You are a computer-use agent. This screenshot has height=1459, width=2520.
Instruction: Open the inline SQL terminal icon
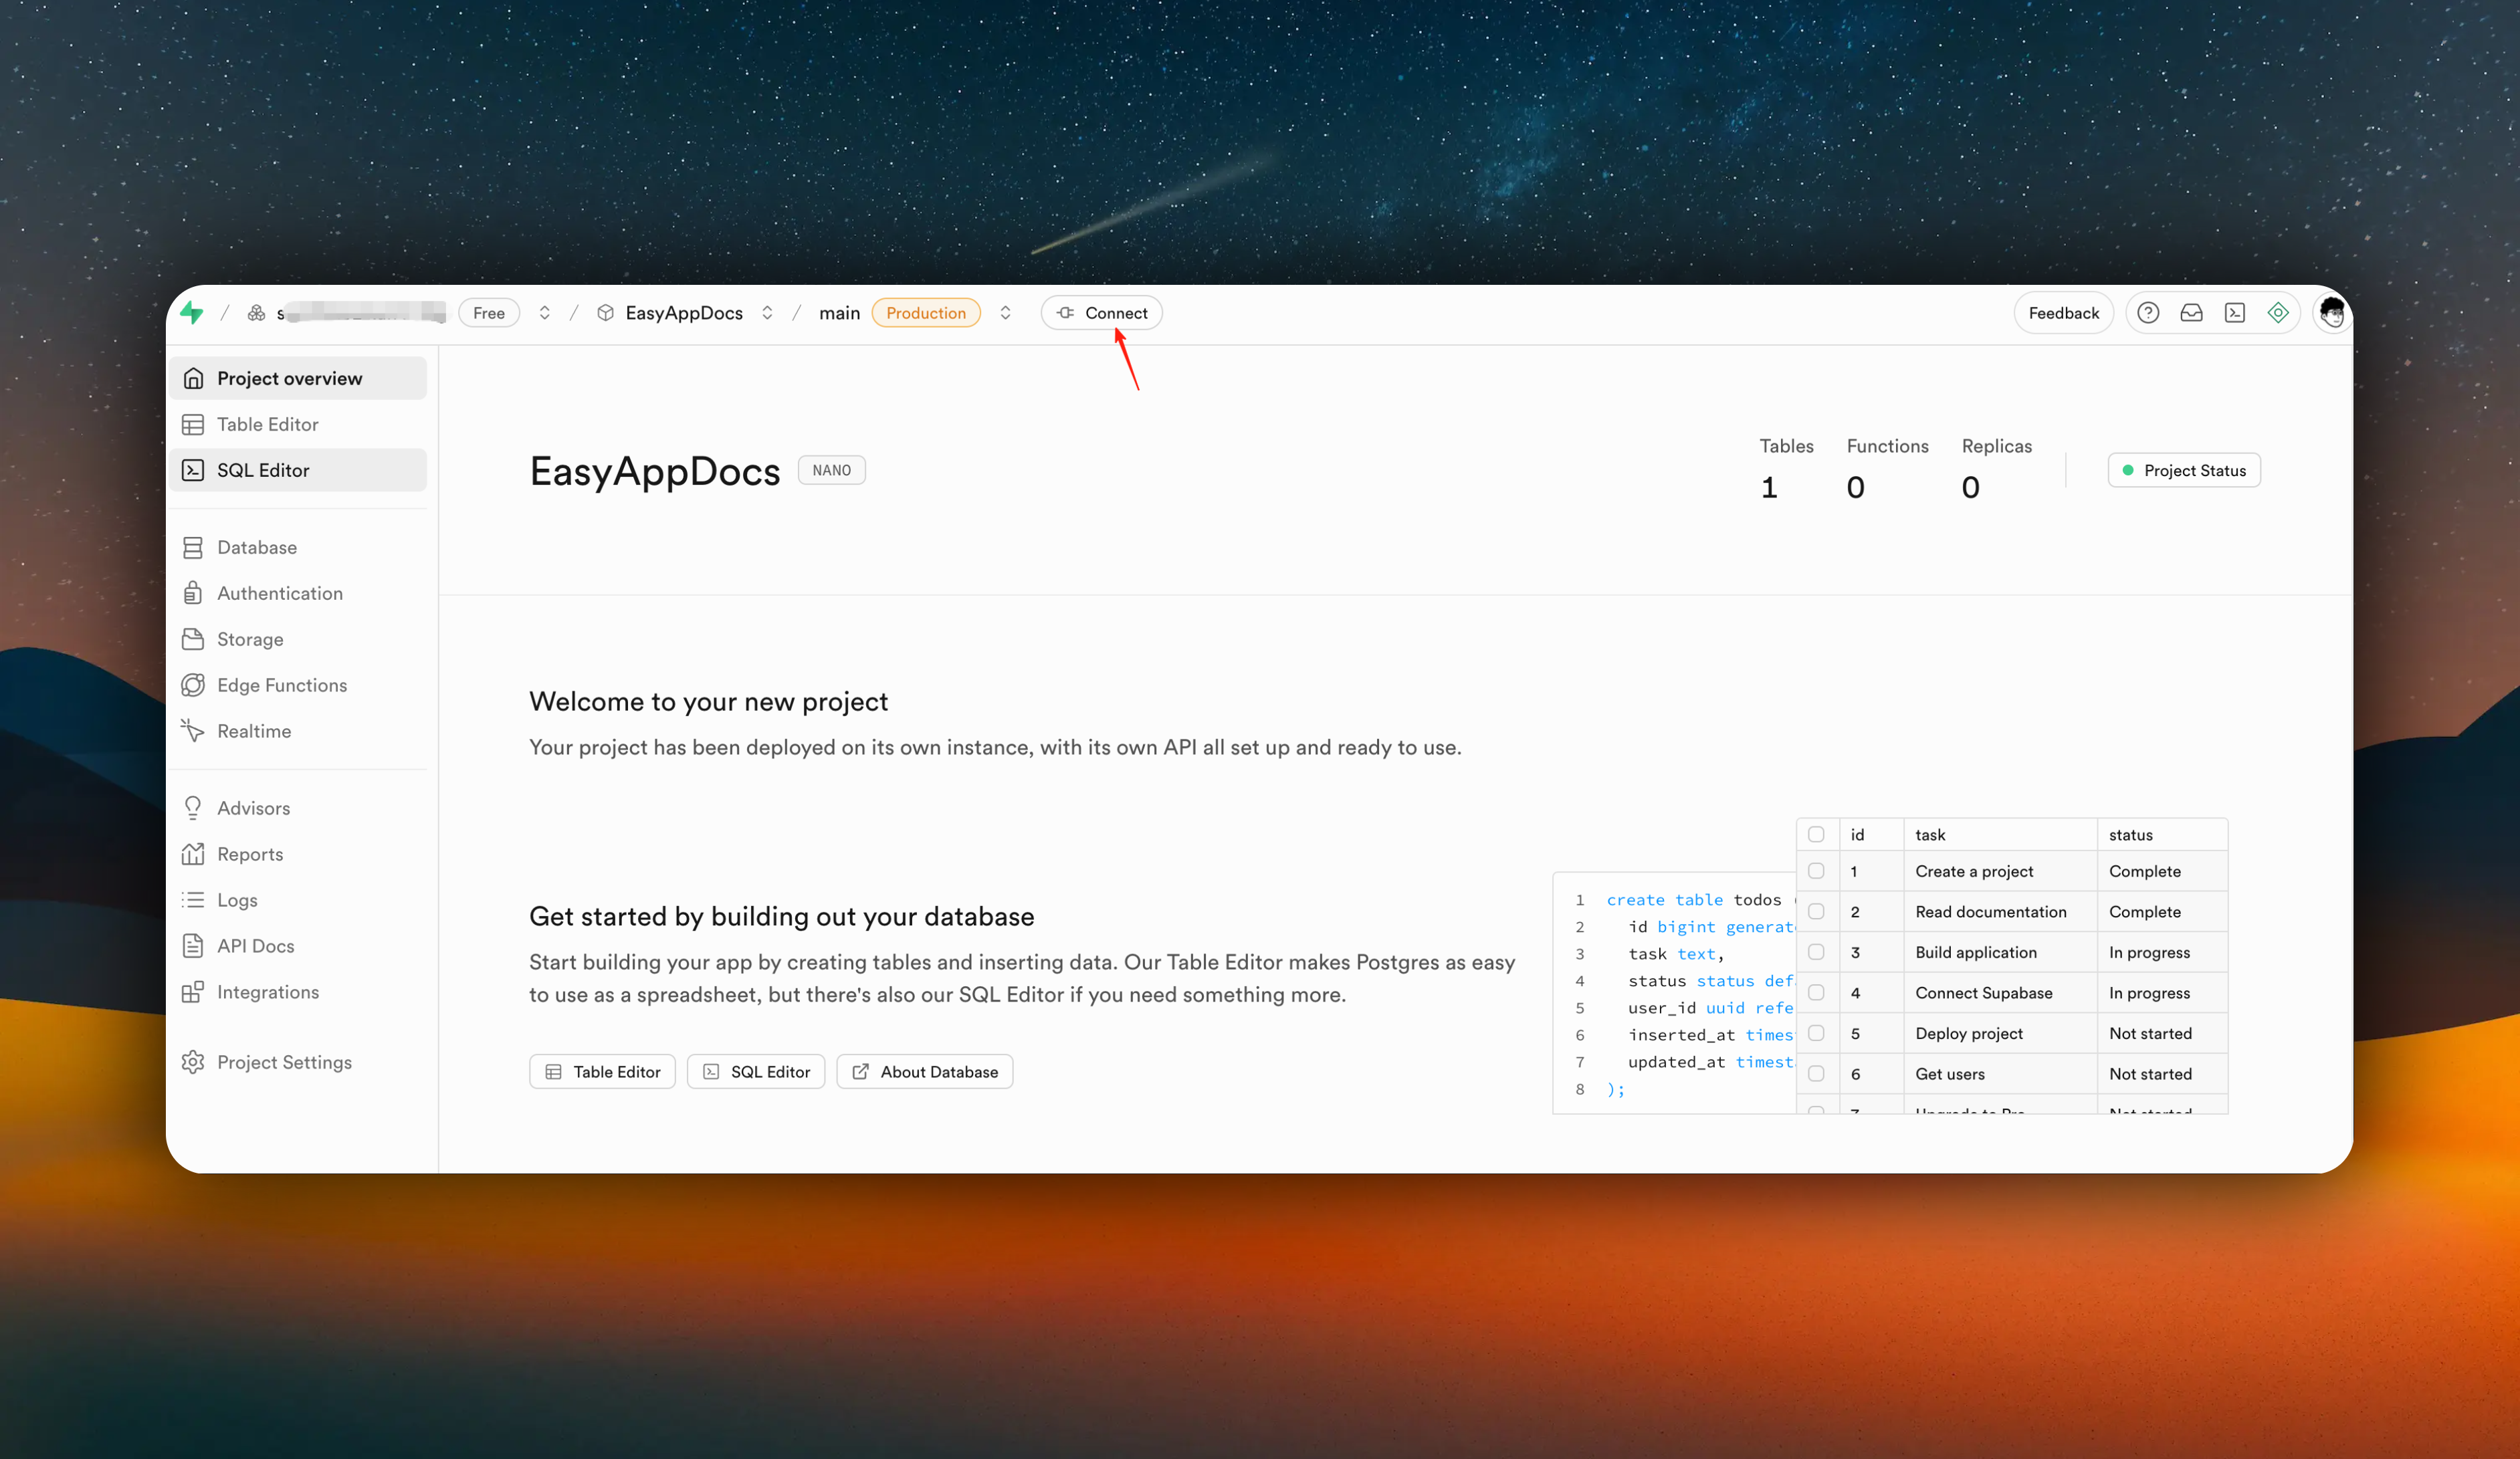coord(2234,313)
